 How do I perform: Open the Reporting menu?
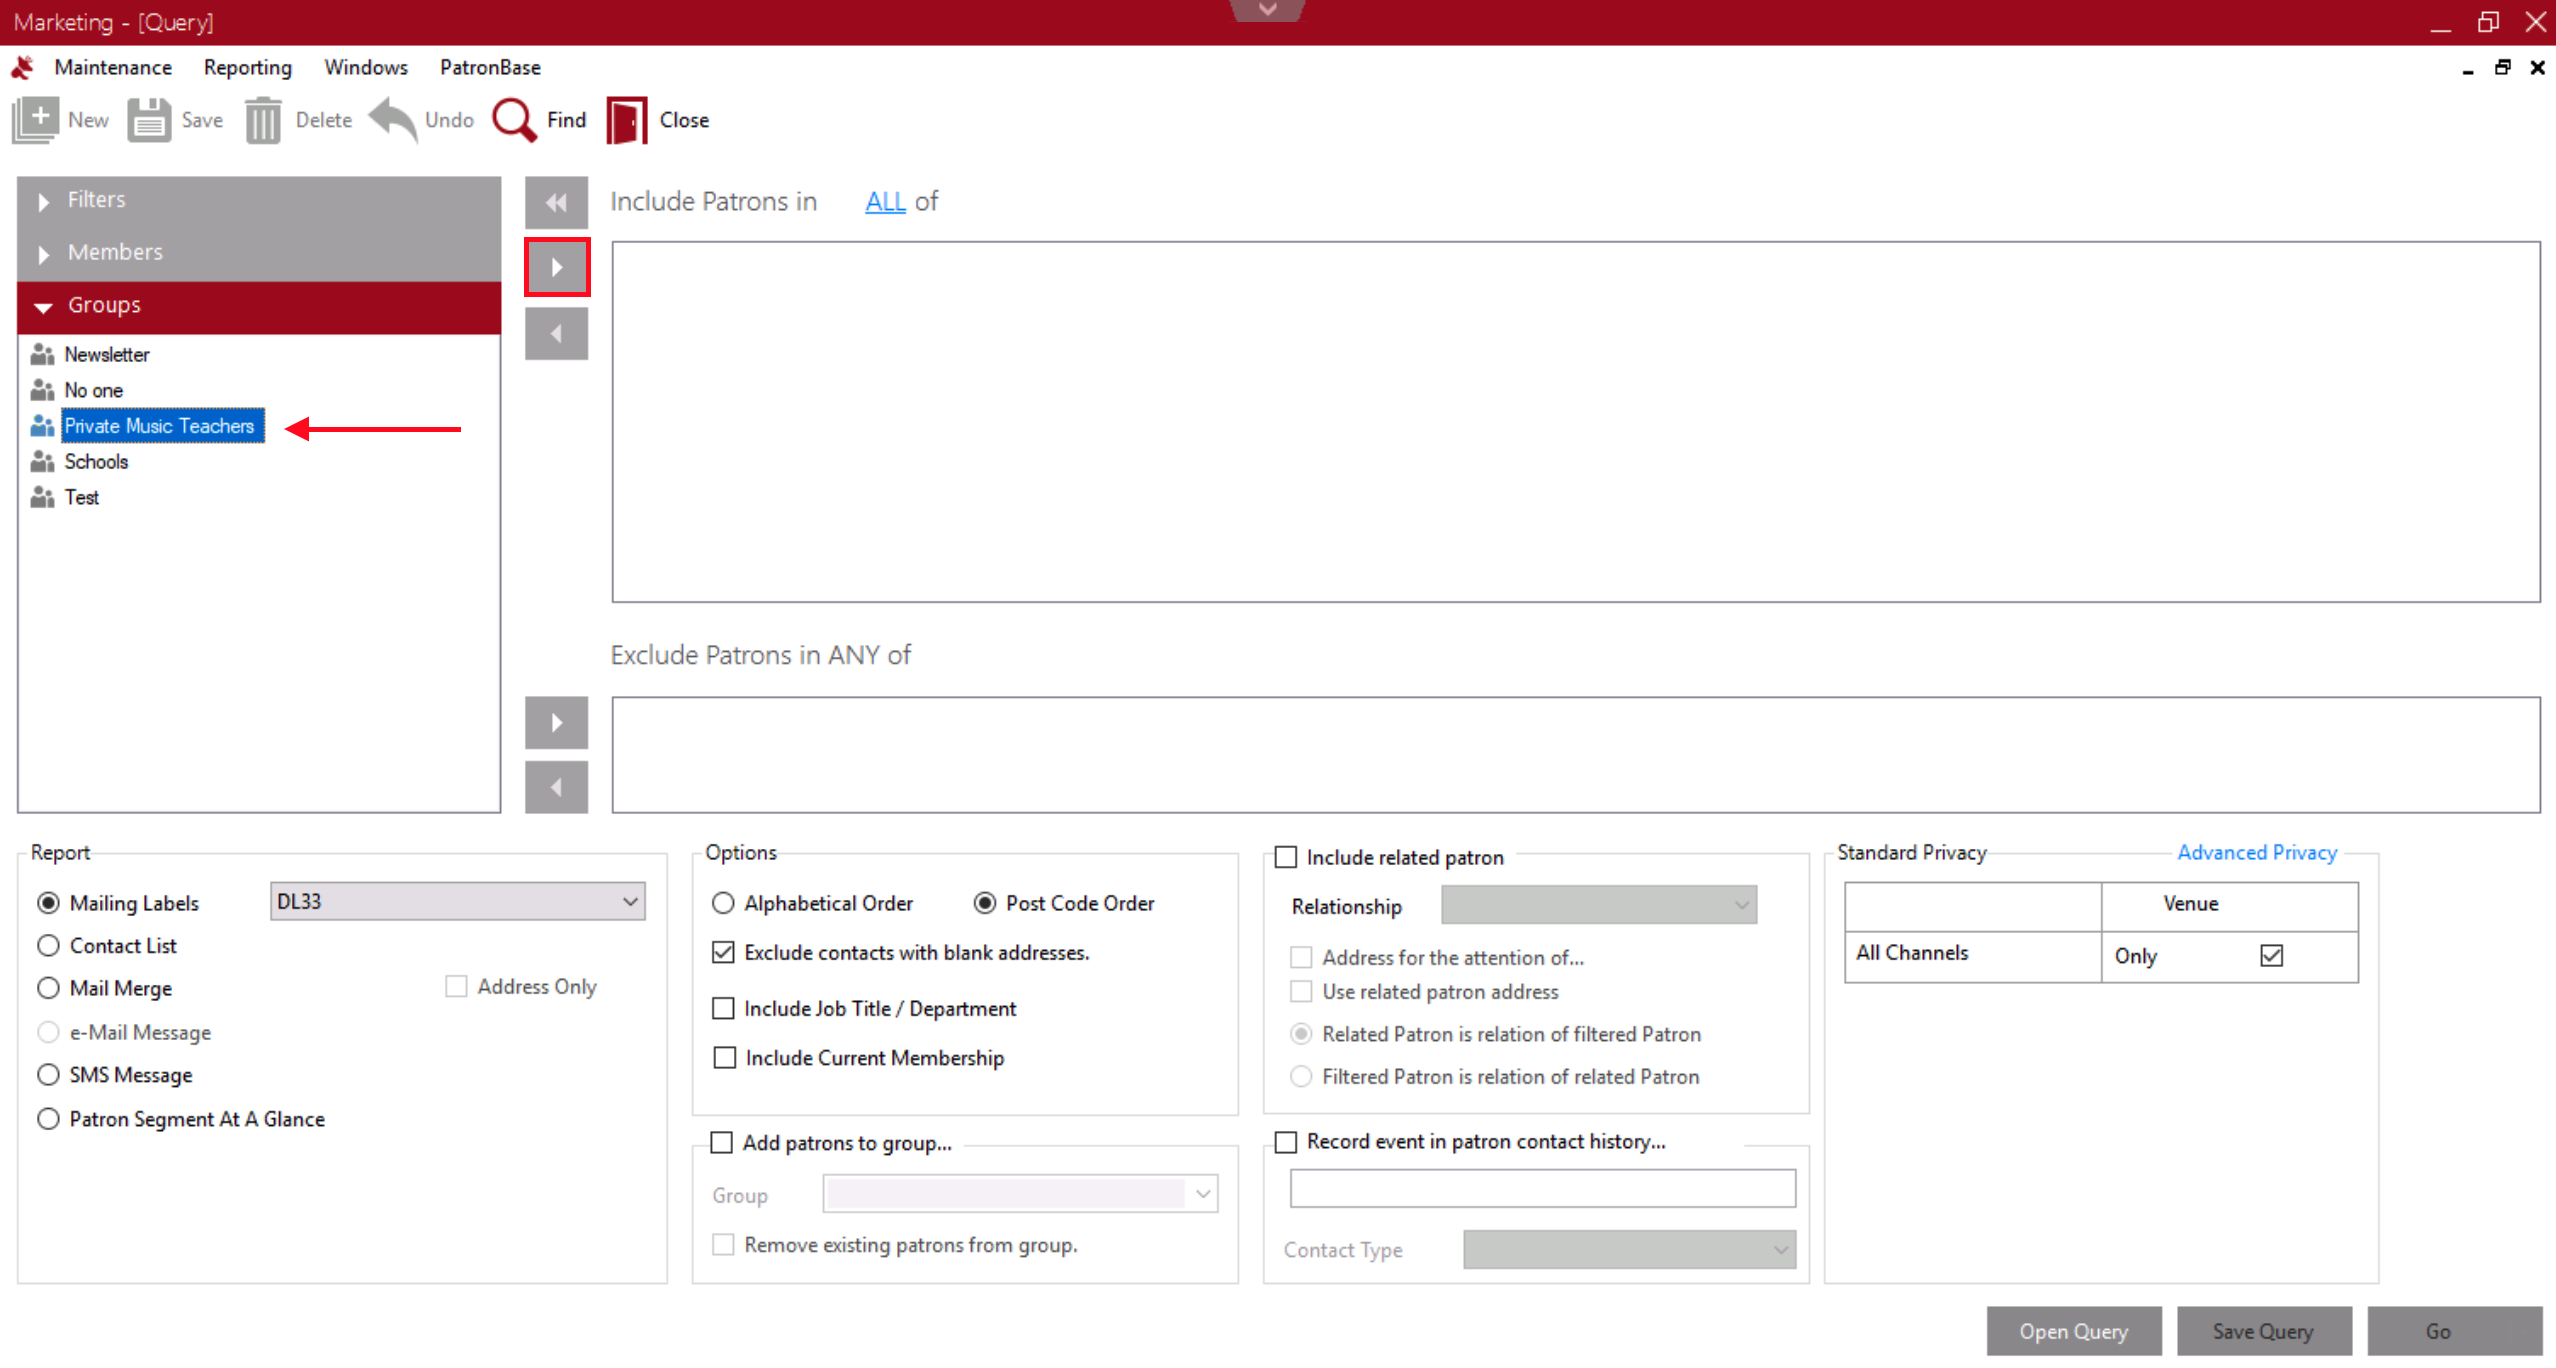tap(247, 67)
